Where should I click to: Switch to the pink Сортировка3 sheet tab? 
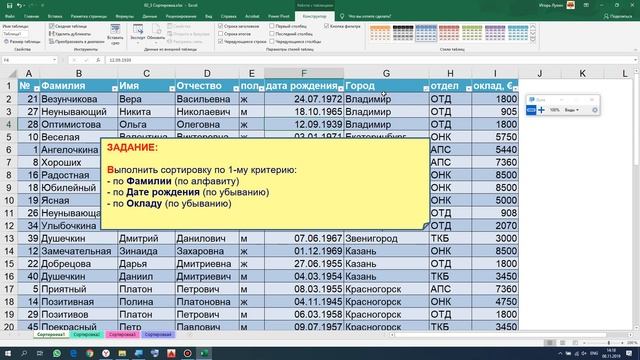122,335
